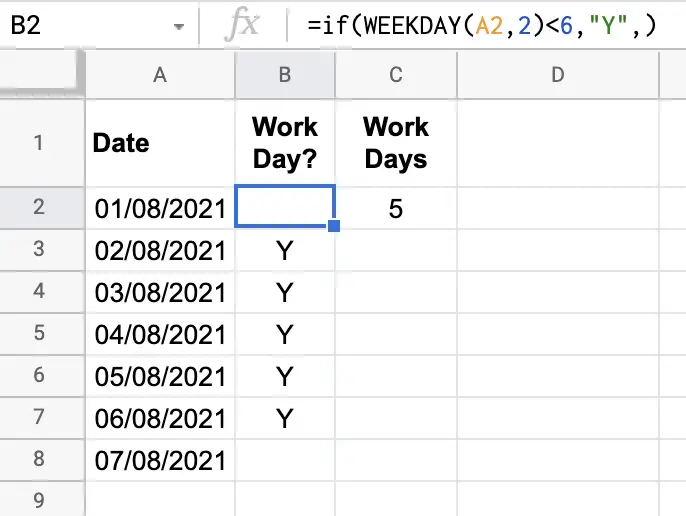
Task: Select the cell with date 04/08/2021
Action: (x=160, y=334)
